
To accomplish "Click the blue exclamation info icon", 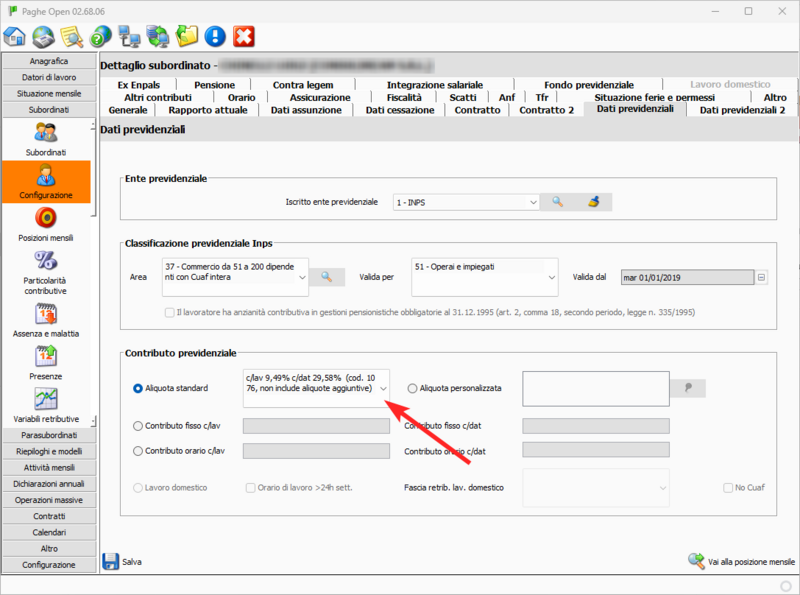I will pos(214,37).
